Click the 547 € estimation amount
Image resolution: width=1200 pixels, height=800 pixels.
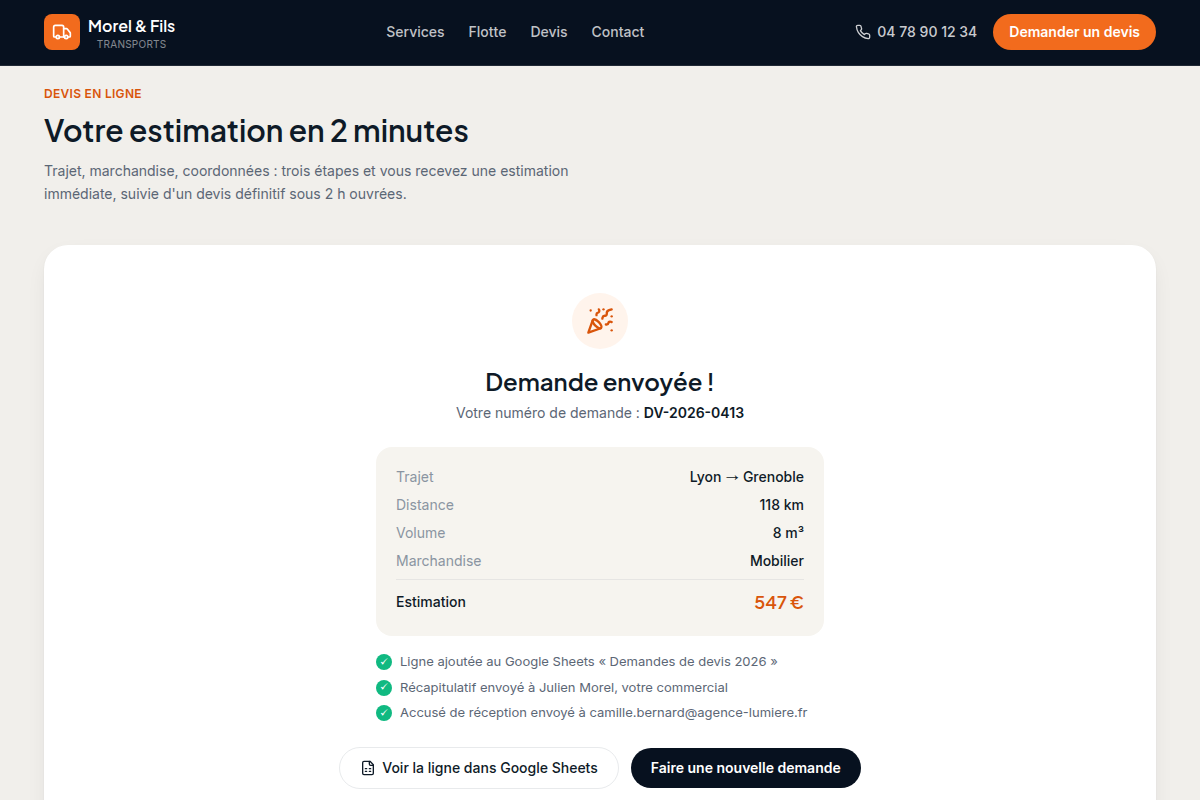click(779, 603)
